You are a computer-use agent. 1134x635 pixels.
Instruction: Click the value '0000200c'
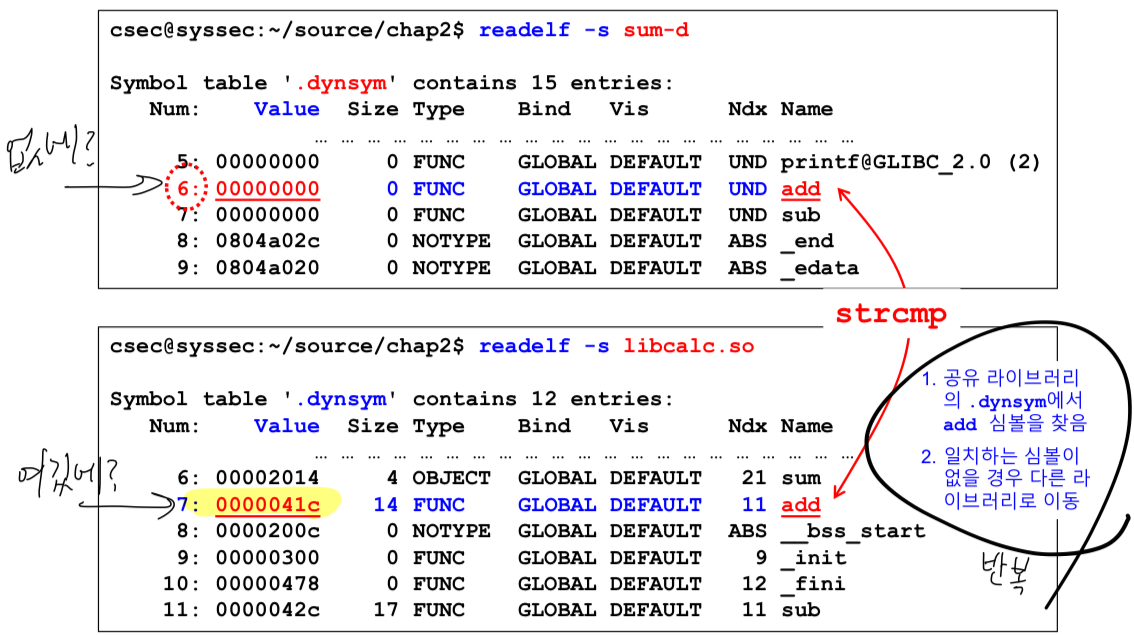pos(268,531)
